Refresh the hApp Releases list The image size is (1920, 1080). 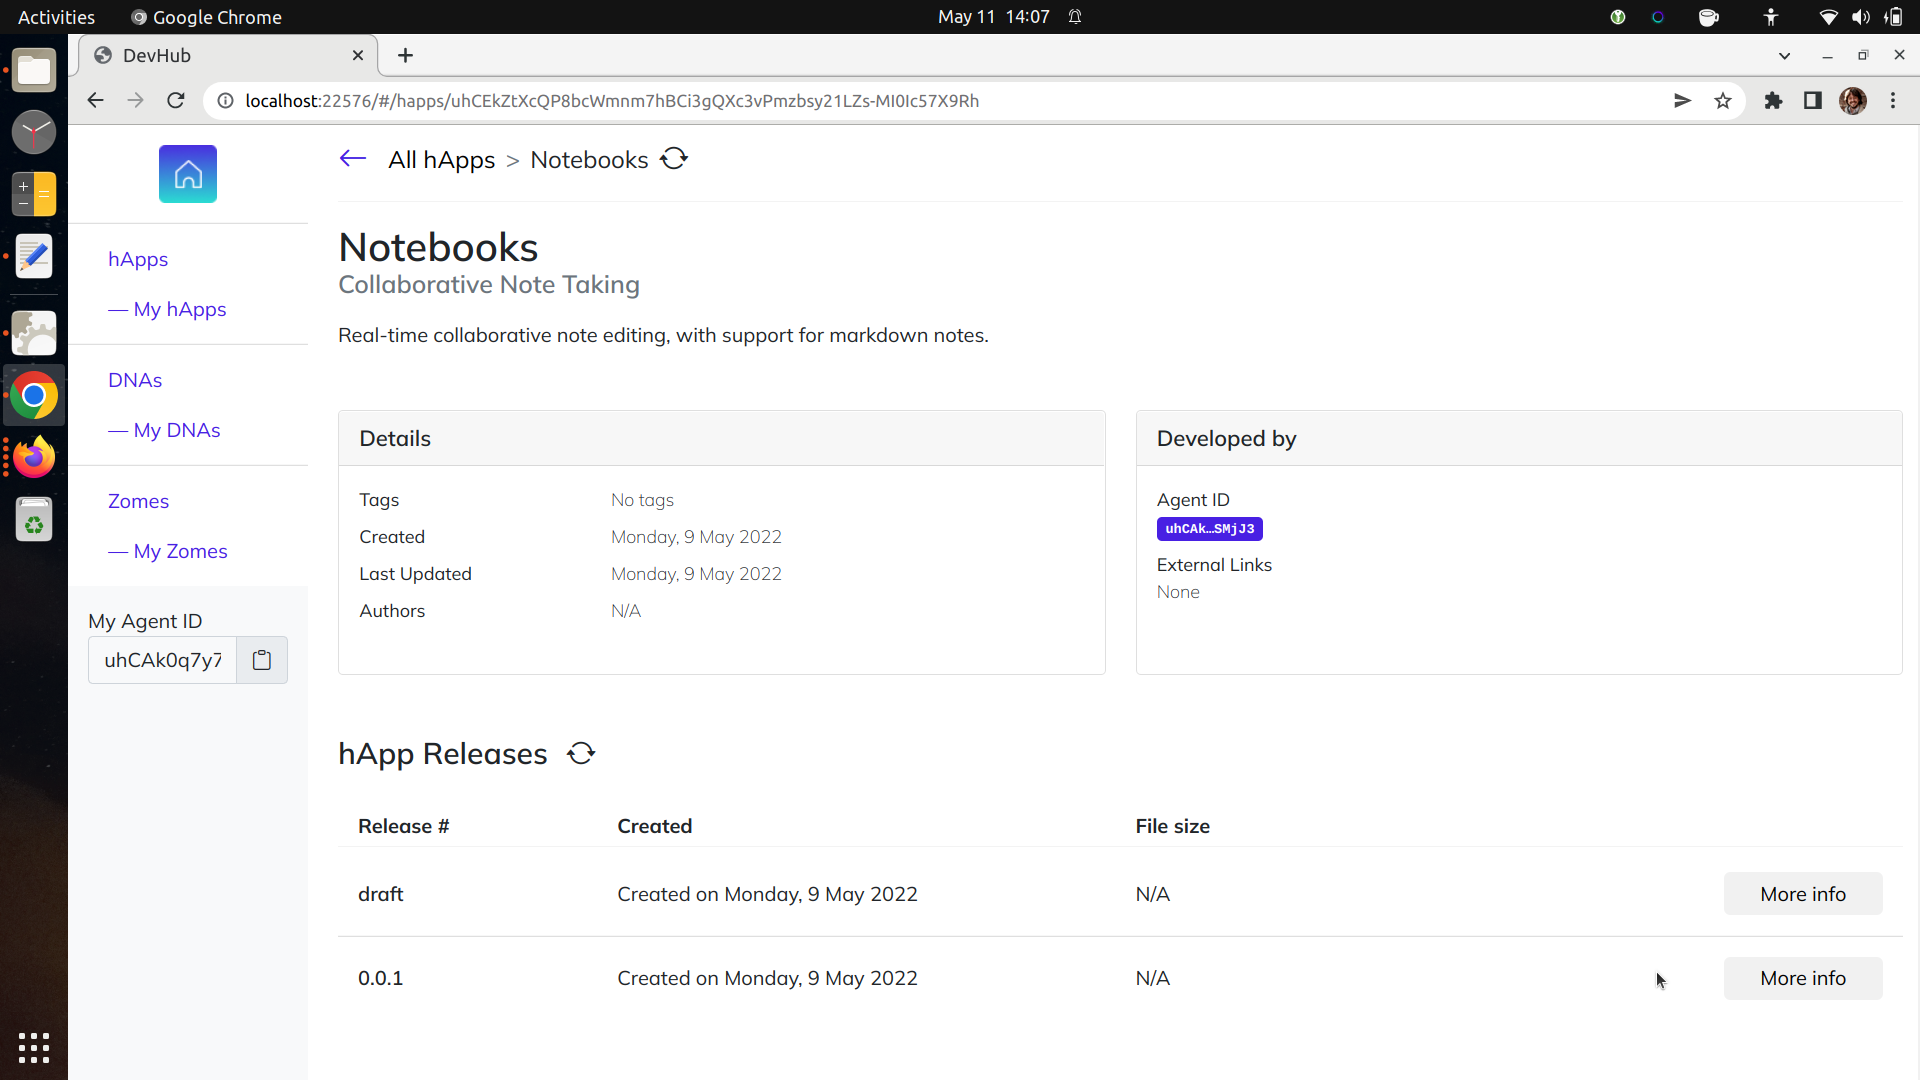581,753
